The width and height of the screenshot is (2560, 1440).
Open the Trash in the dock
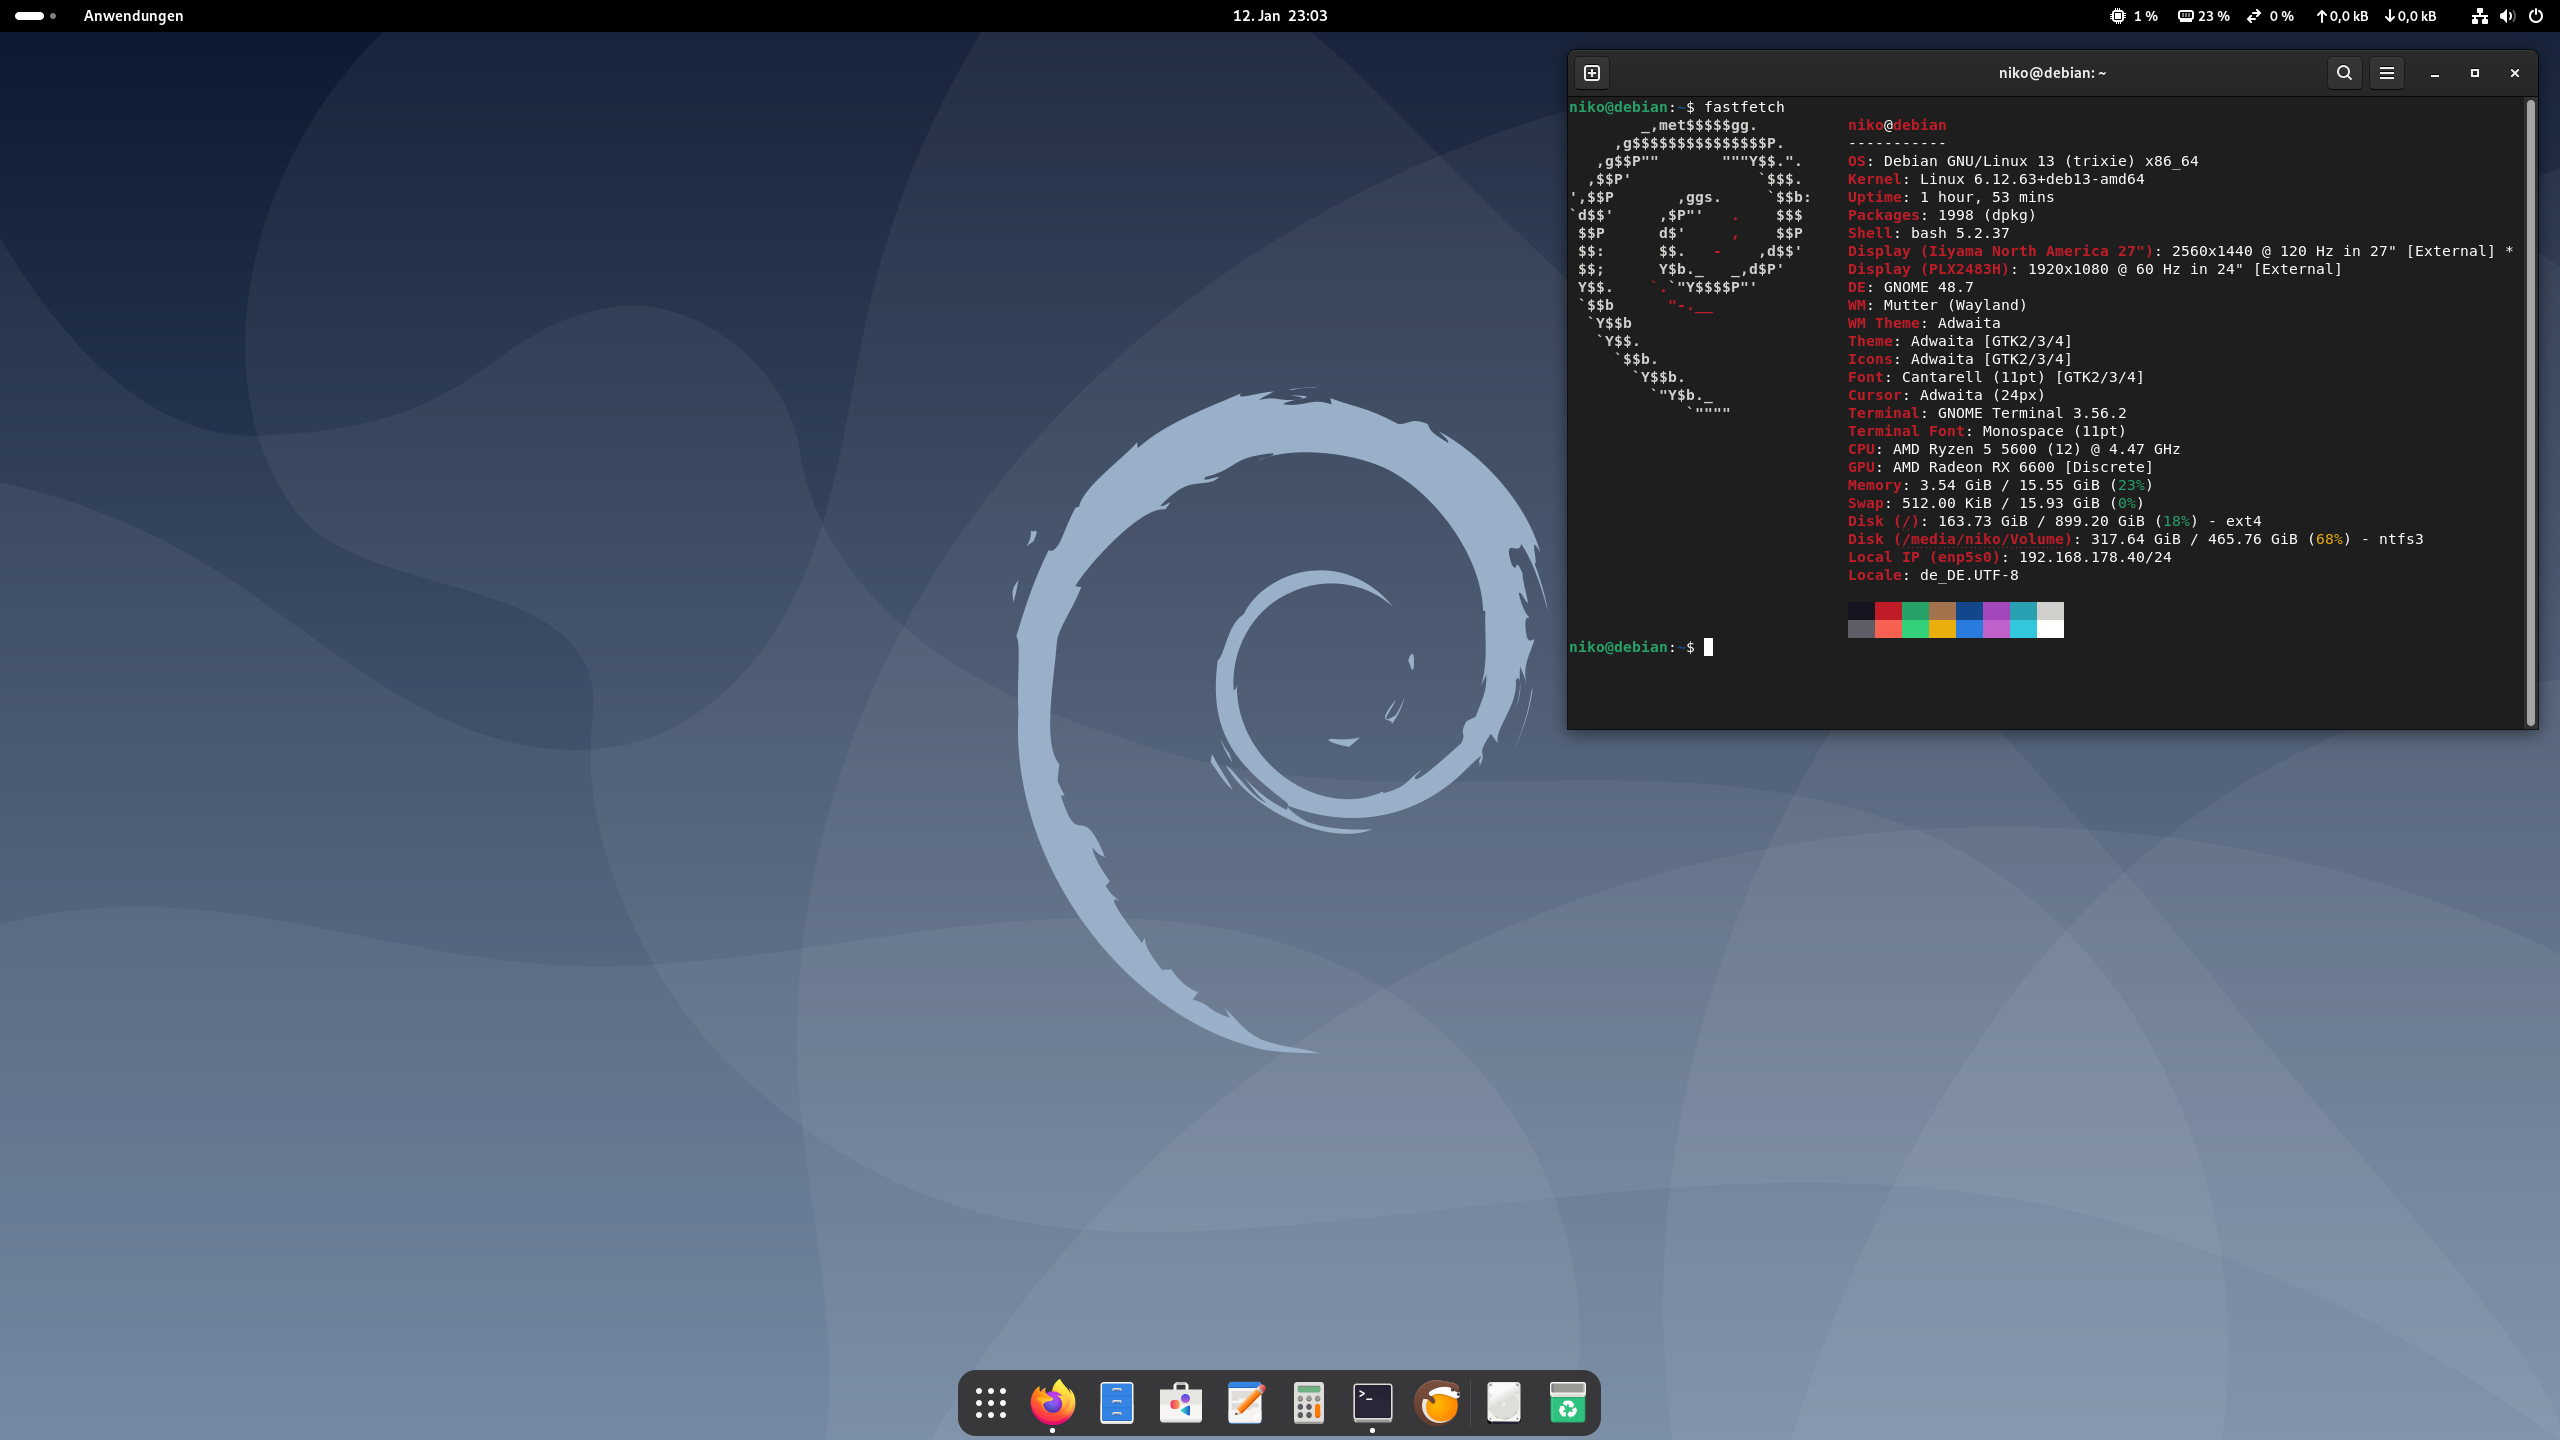[x=1567, y=1402]
